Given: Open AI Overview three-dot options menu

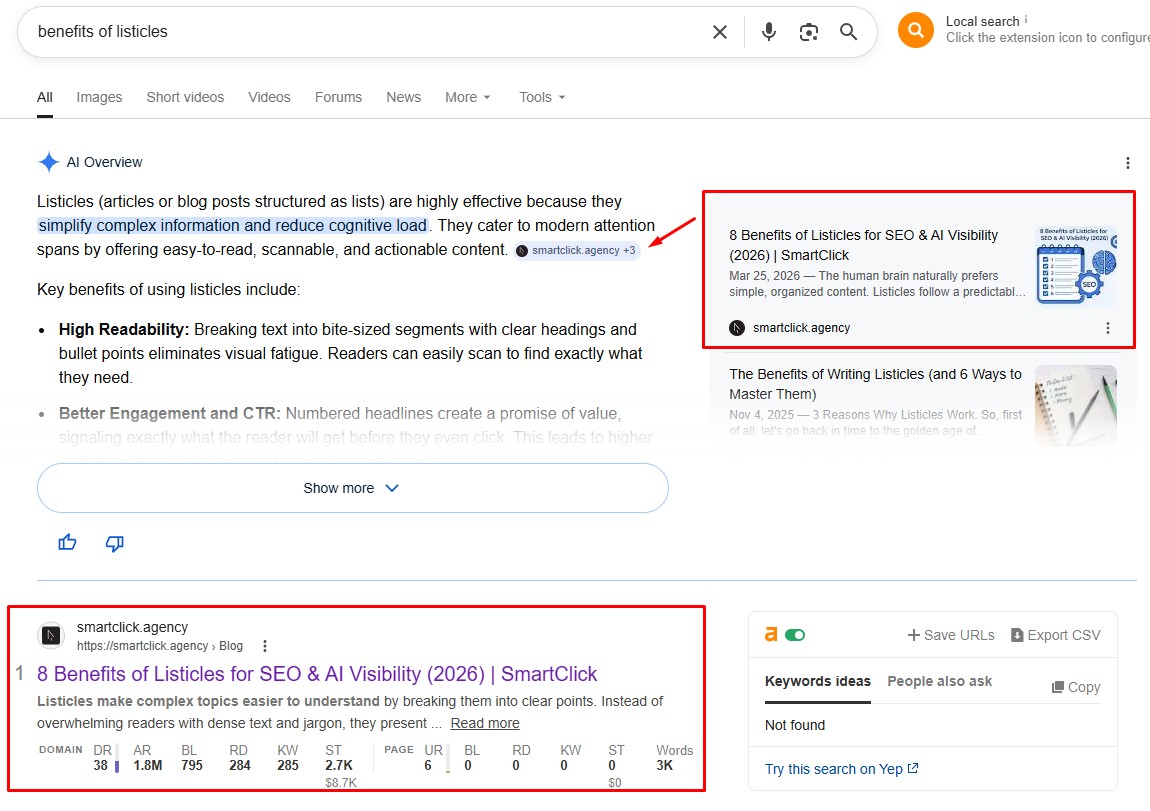Looking at the screenshot, I should [x=1127, y=163].
